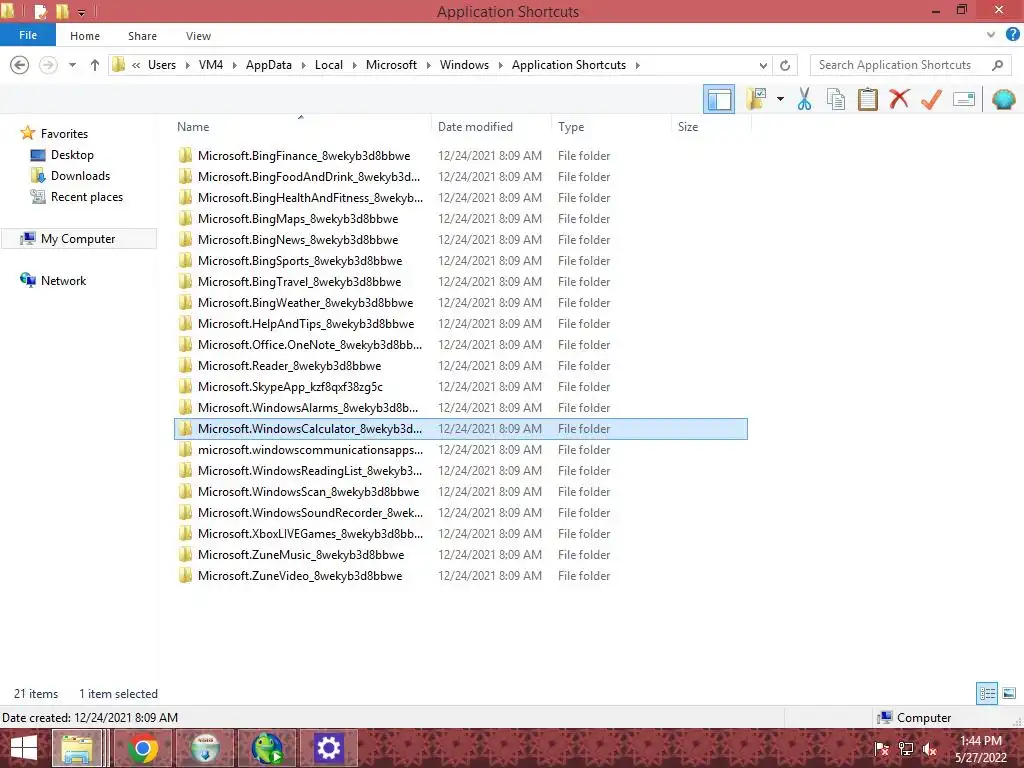
Task: Expand the folder options dropdown arrow
Action: pos(780,99)
